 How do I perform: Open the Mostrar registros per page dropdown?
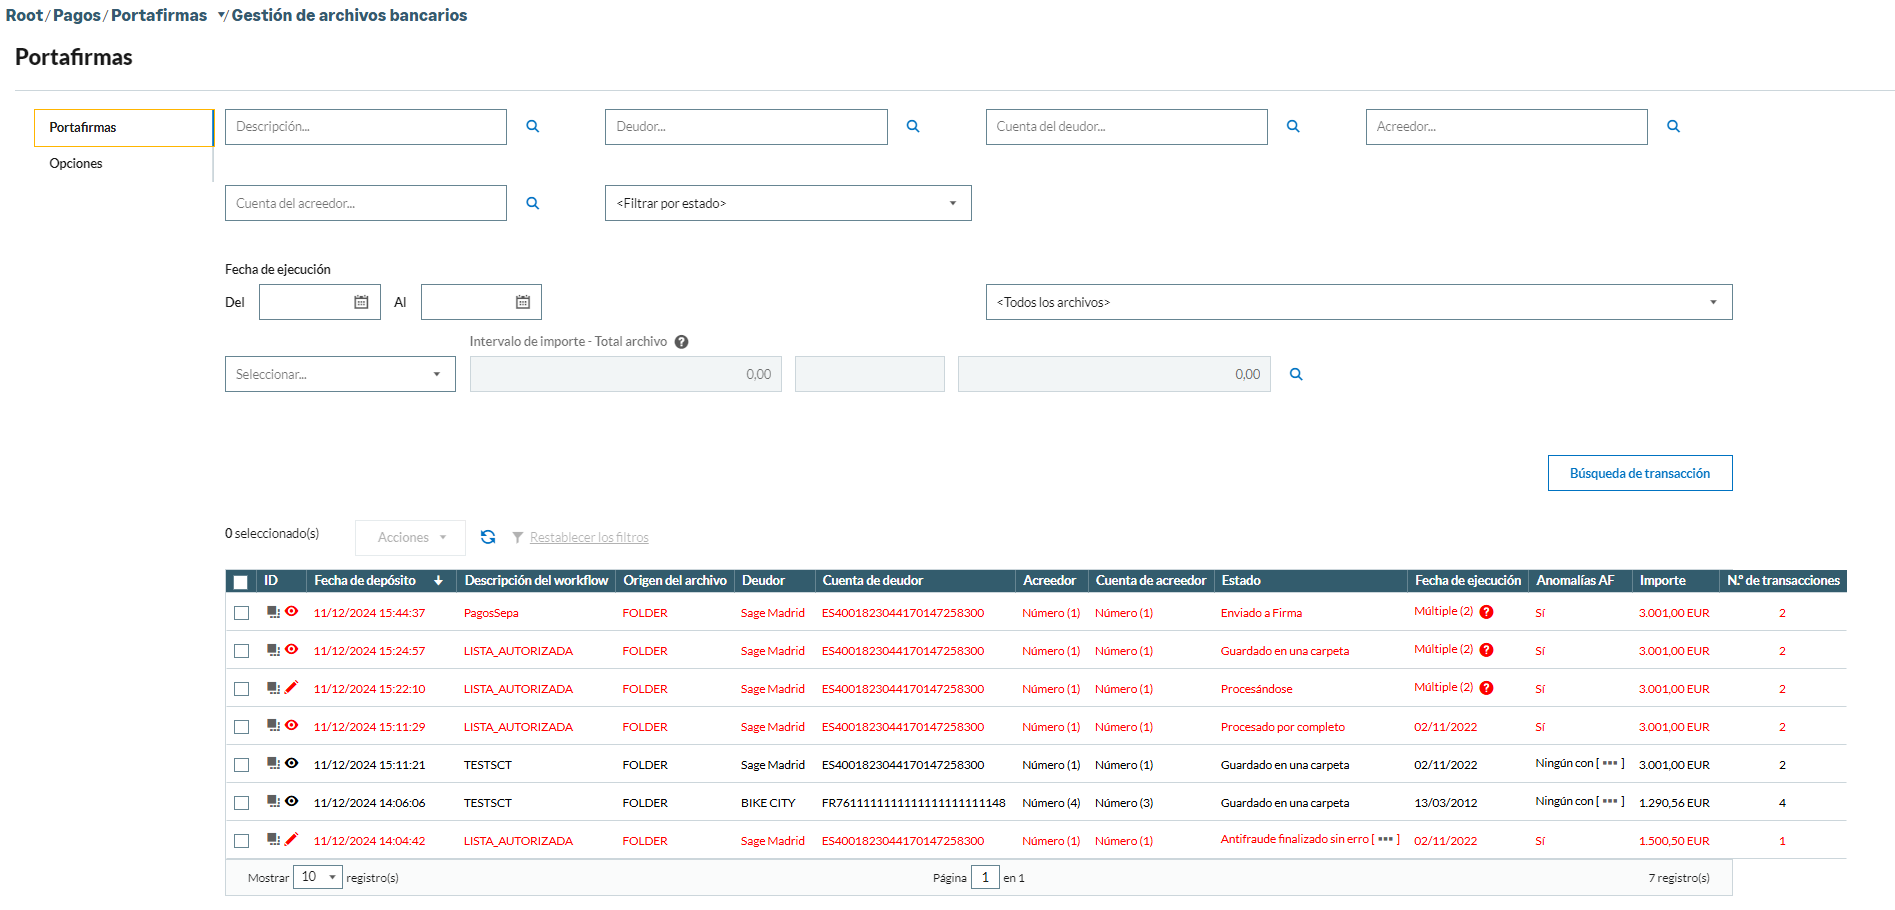tap(318, 877)
